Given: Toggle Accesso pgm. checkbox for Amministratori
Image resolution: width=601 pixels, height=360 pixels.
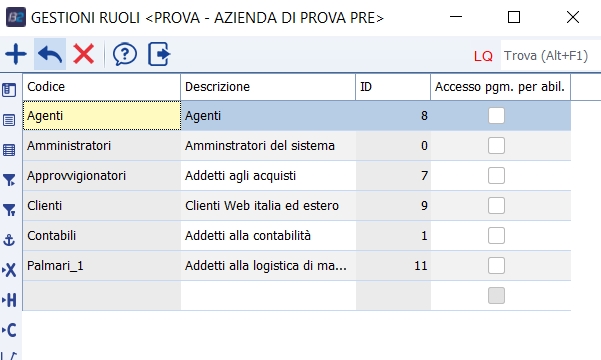Looking at the screenshot, I should (x=496, y=146).
